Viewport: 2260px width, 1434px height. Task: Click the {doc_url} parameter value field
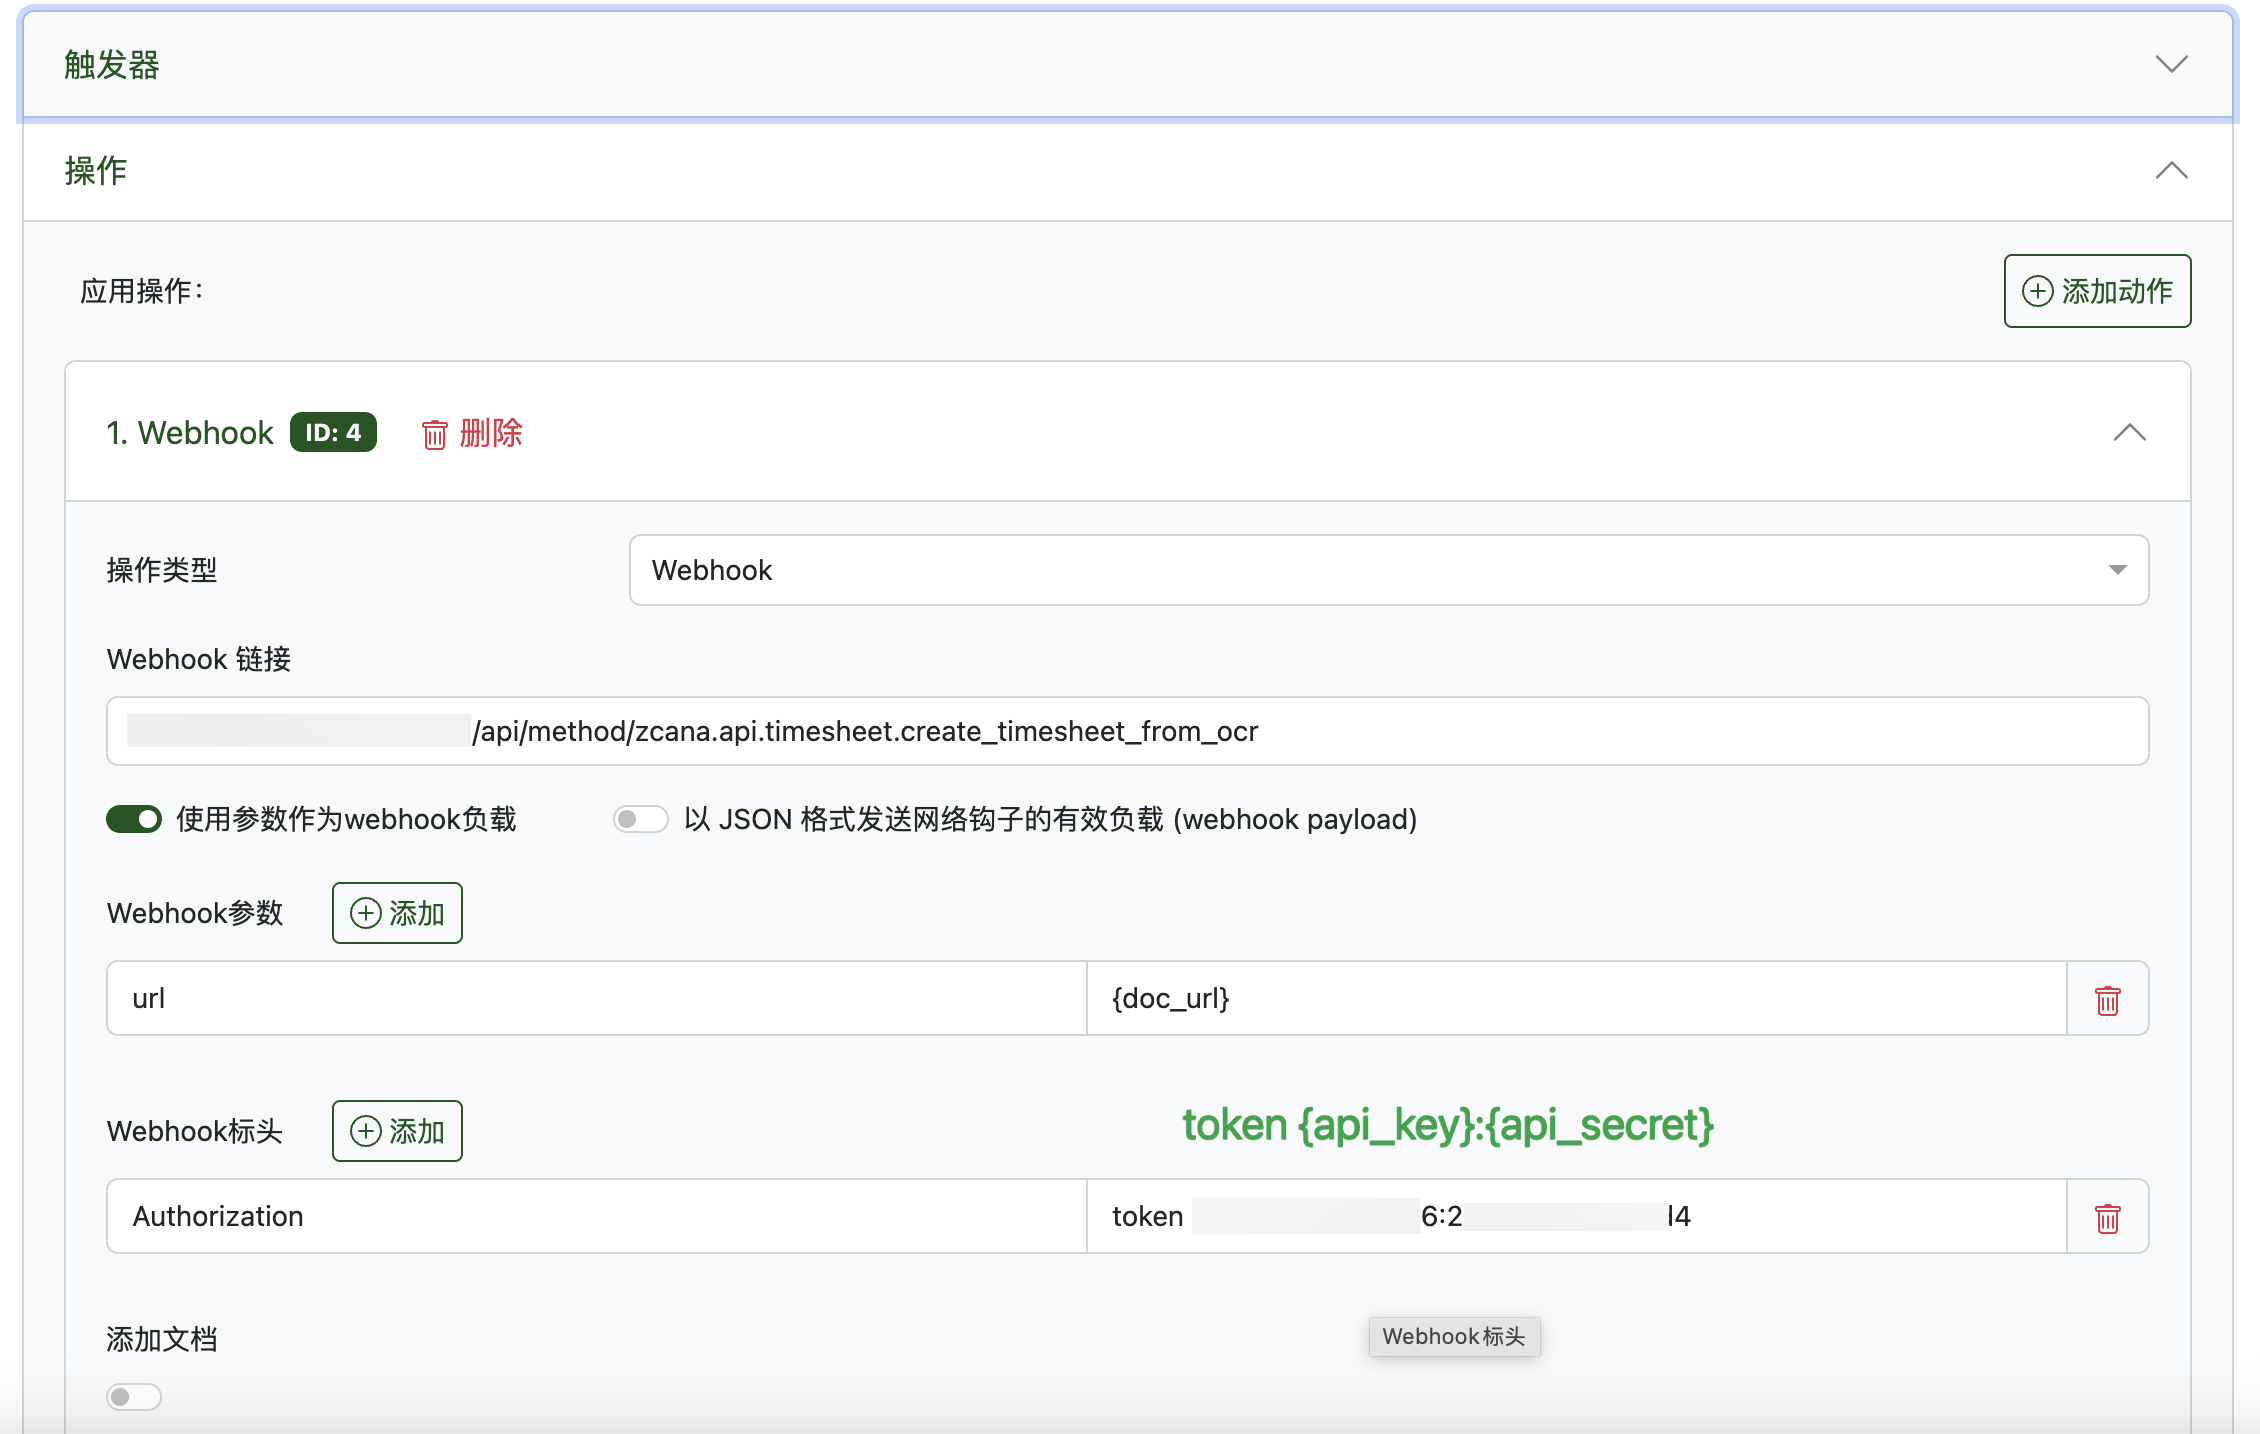pos(1575,998)
